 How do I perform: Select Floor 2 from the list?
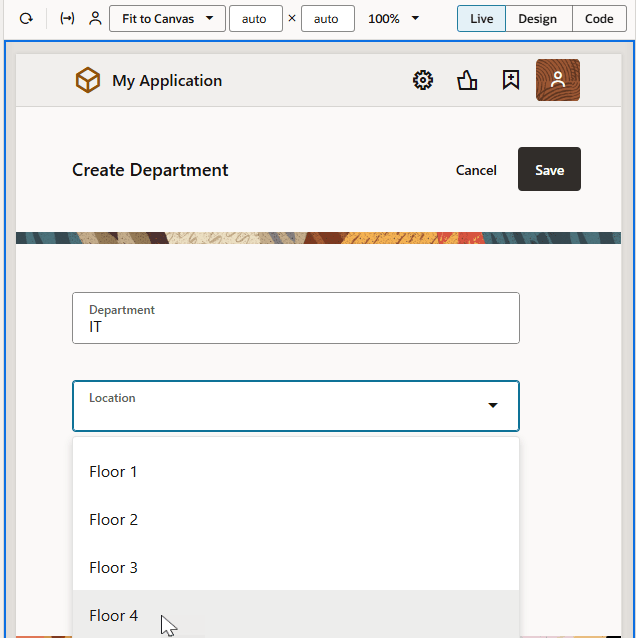click(x=296, y=520)
